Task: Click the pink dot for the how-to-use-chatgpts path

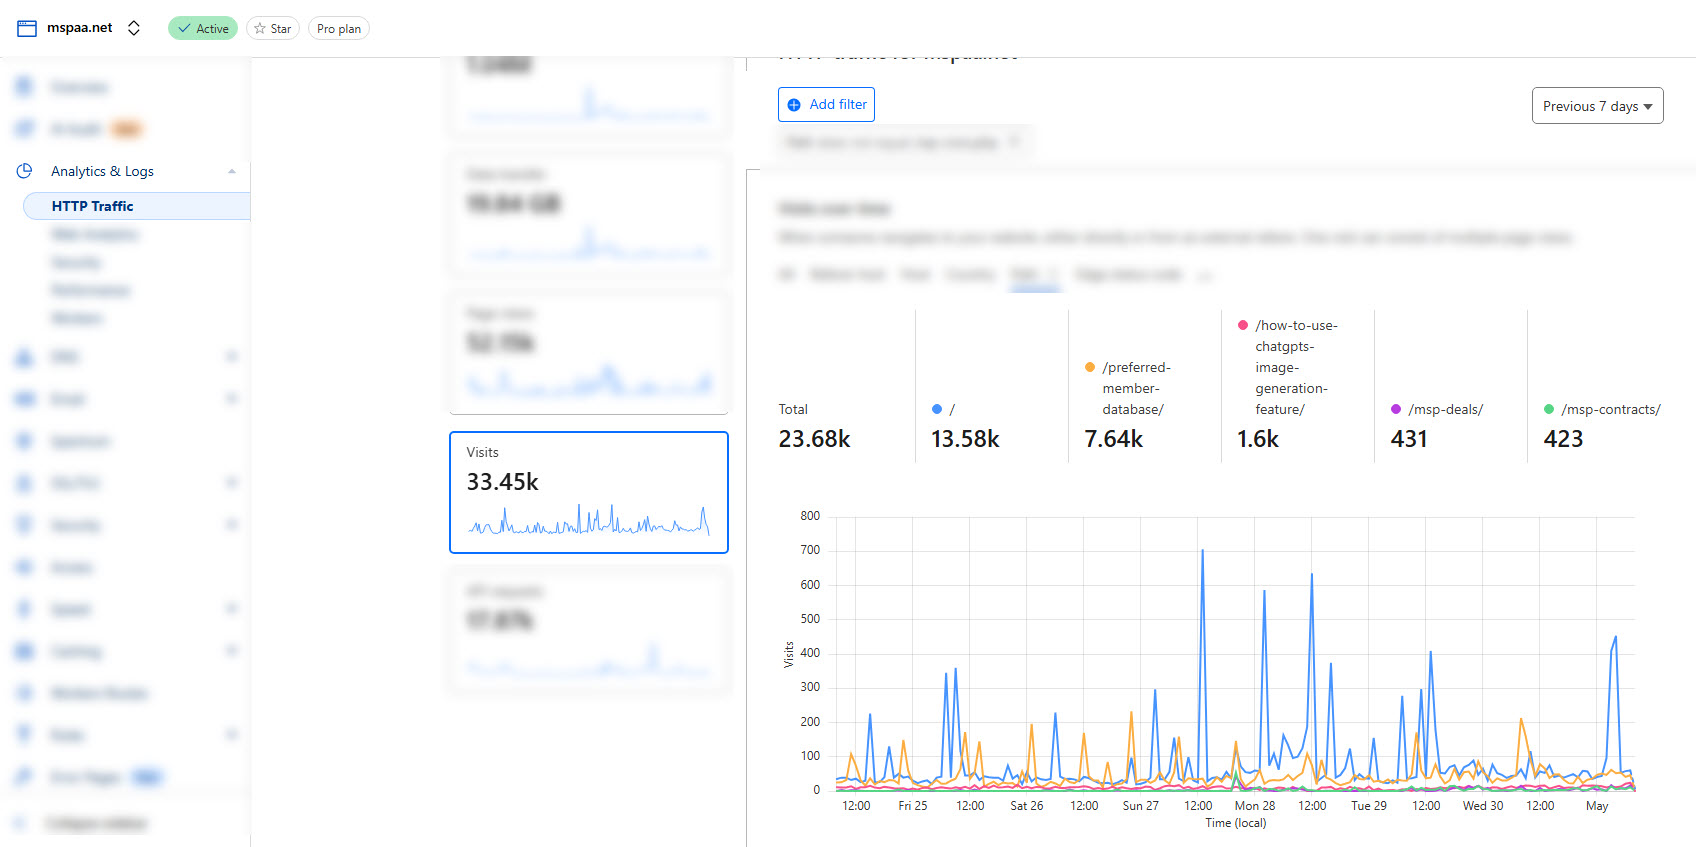Action: tap(1243, 325)
